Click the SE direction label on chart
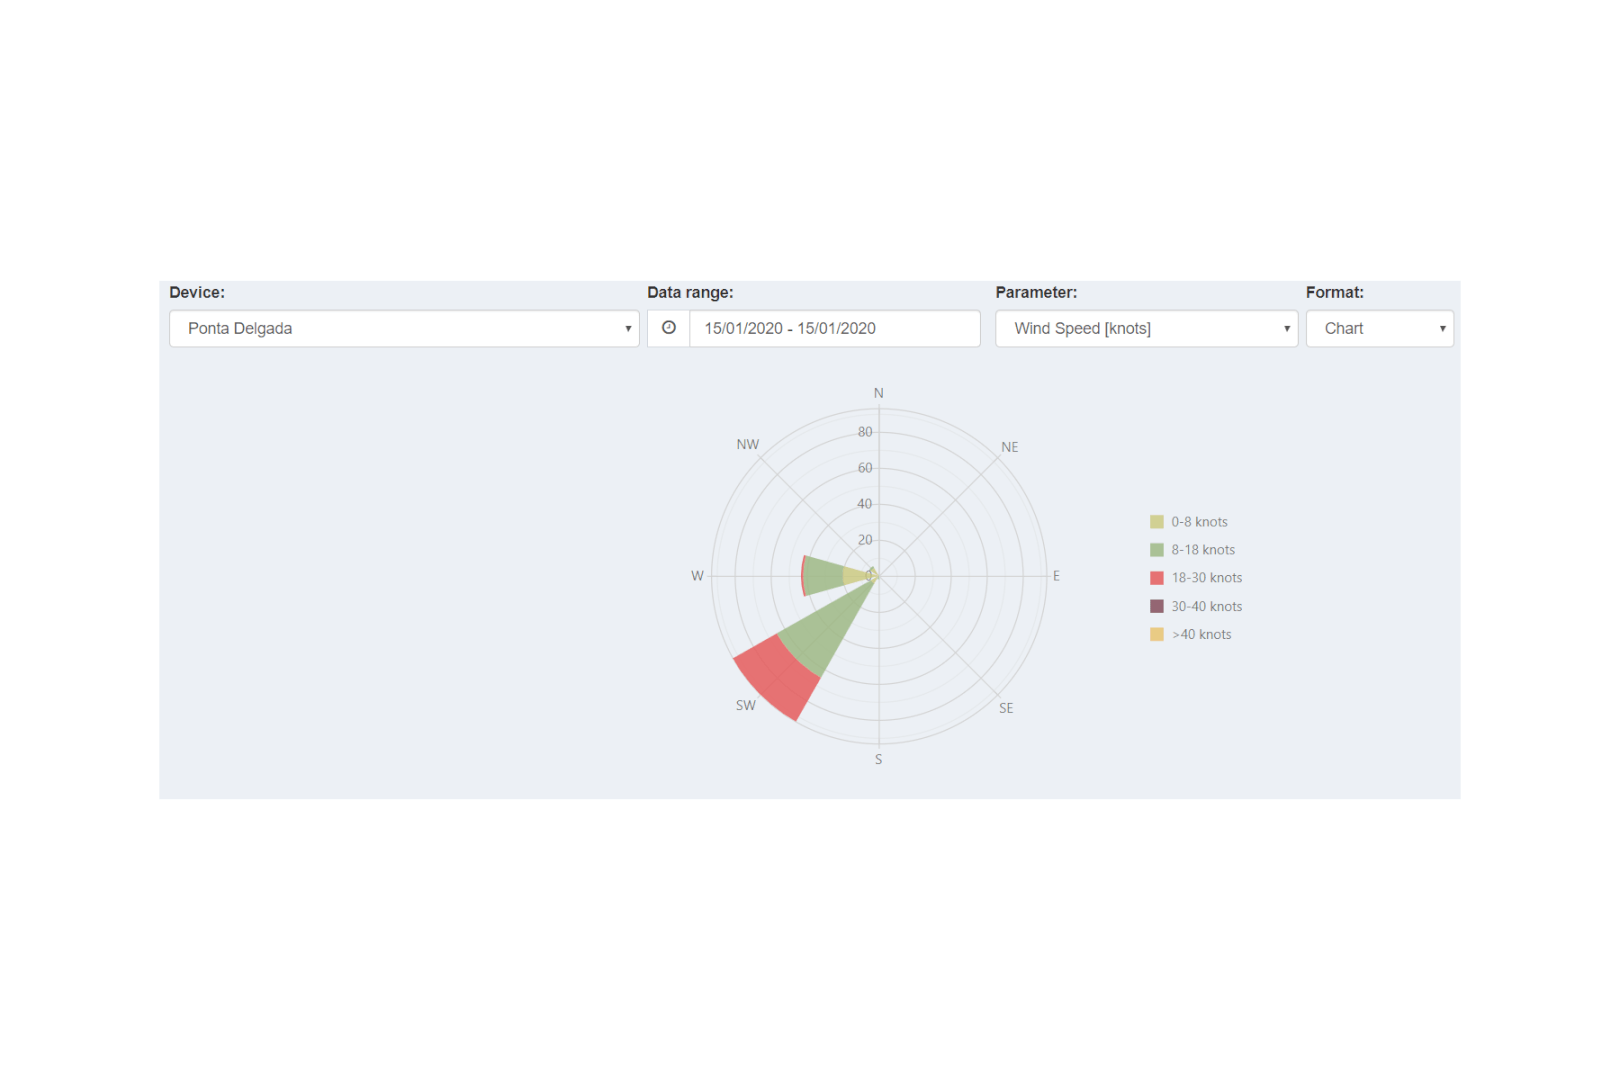 pos(1006,708)
